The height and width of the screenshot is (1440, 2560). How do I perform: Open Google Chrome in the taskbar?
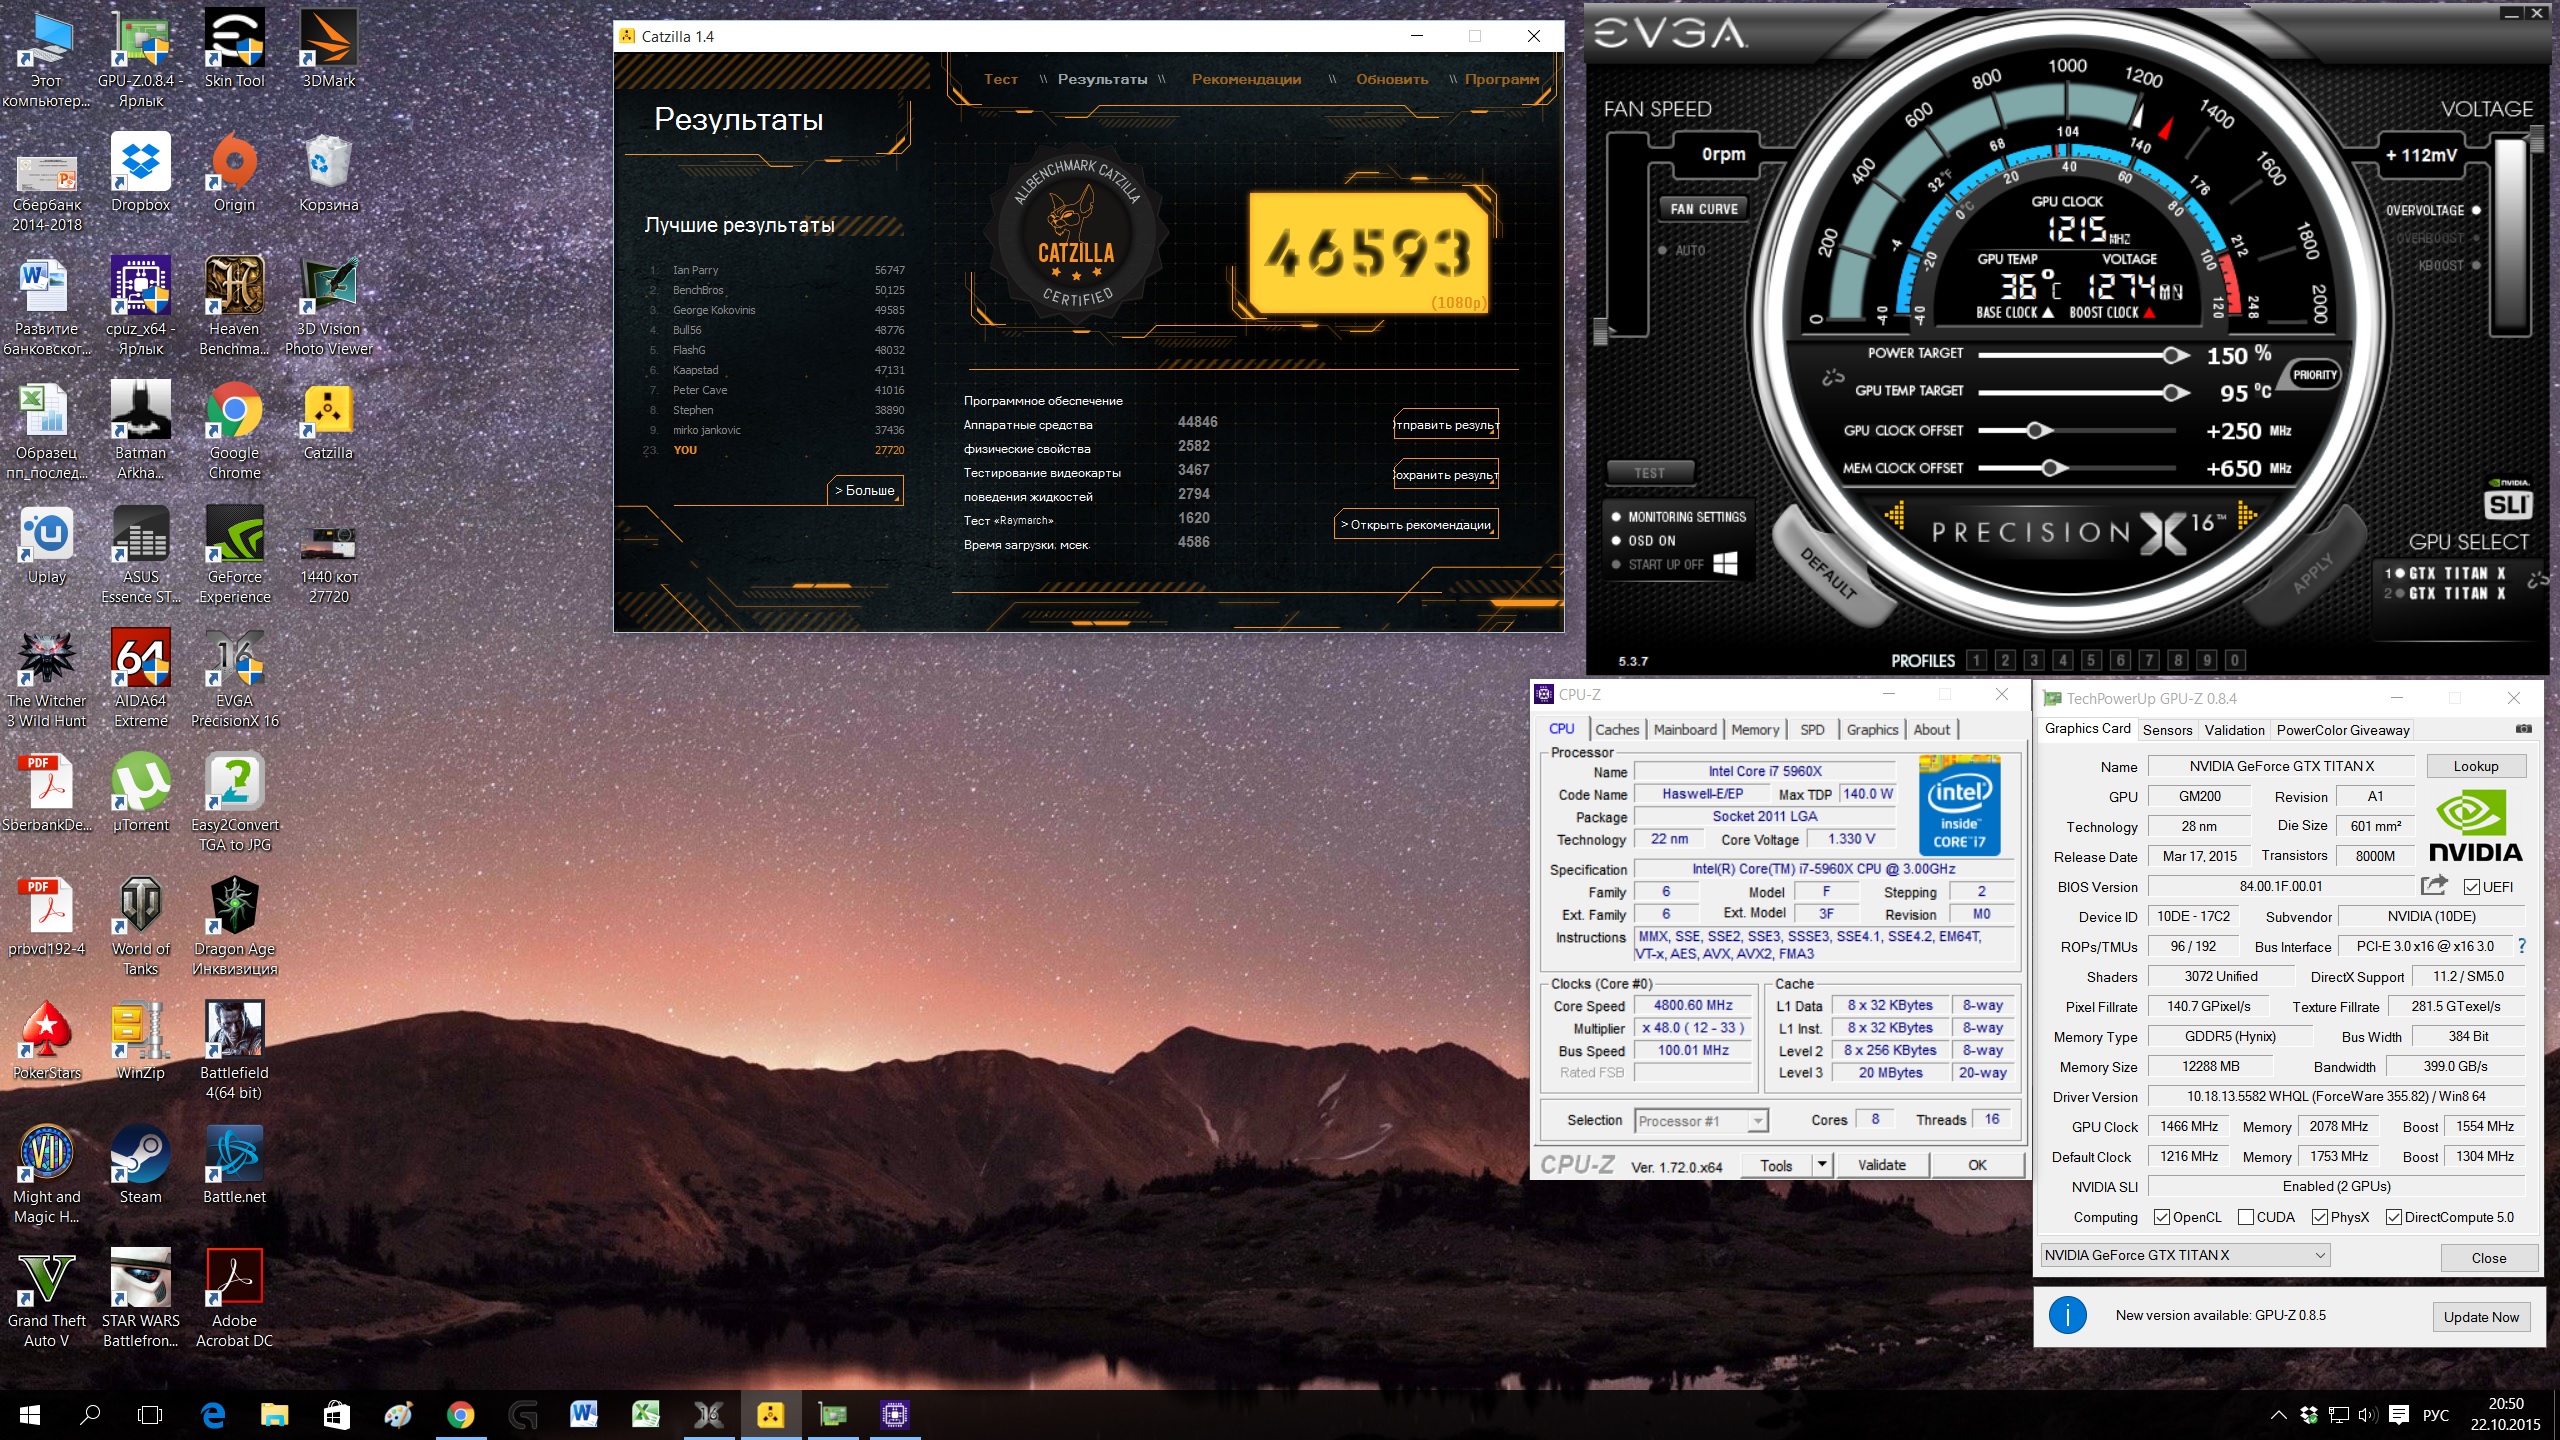[460, 1414]
